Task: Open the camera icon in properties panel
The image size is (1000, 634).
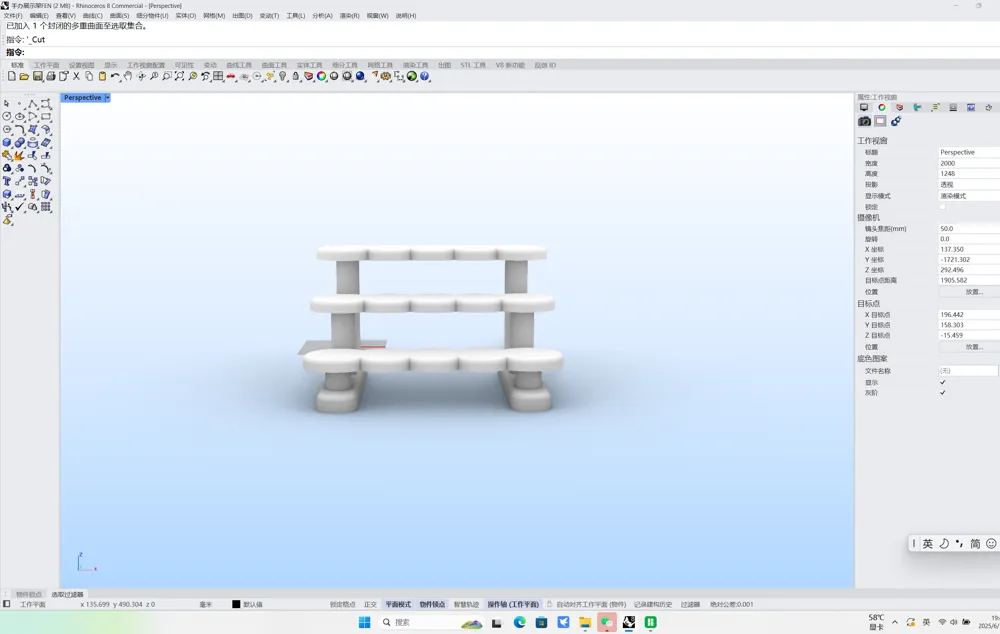Action: [x=864, y=121]
